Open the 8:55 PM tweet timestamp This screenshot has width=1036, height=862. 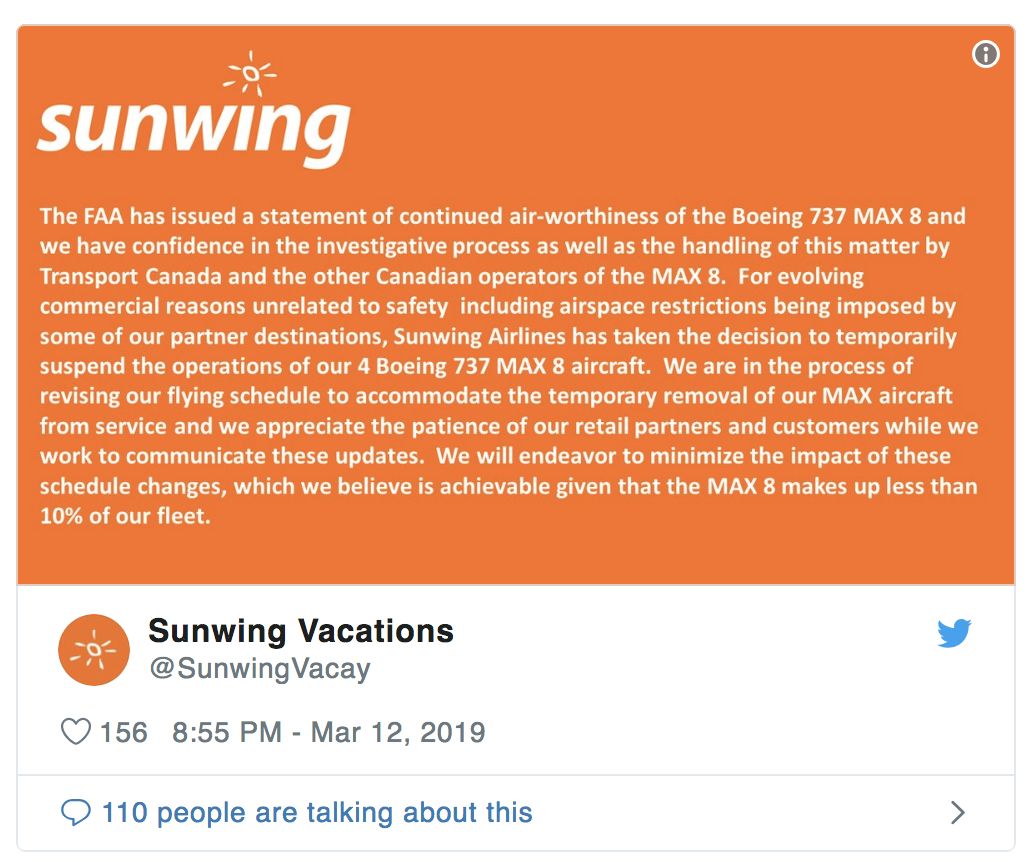(x=227, y=733)
